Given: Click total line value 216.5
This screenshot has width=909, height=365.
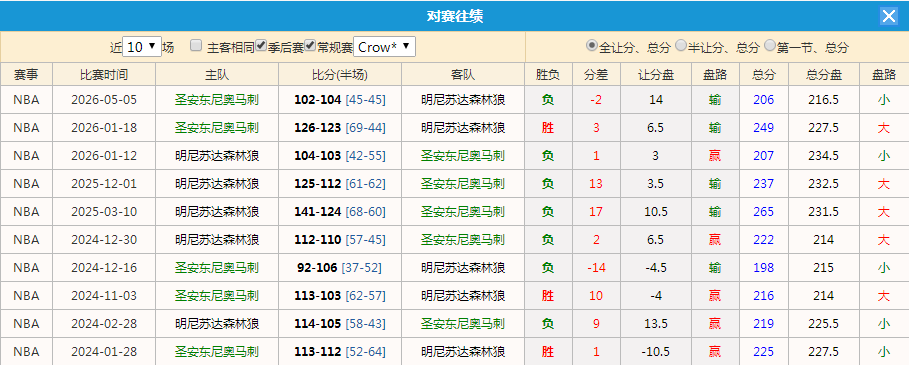Looking at the screenshot, I should [824, 100].
